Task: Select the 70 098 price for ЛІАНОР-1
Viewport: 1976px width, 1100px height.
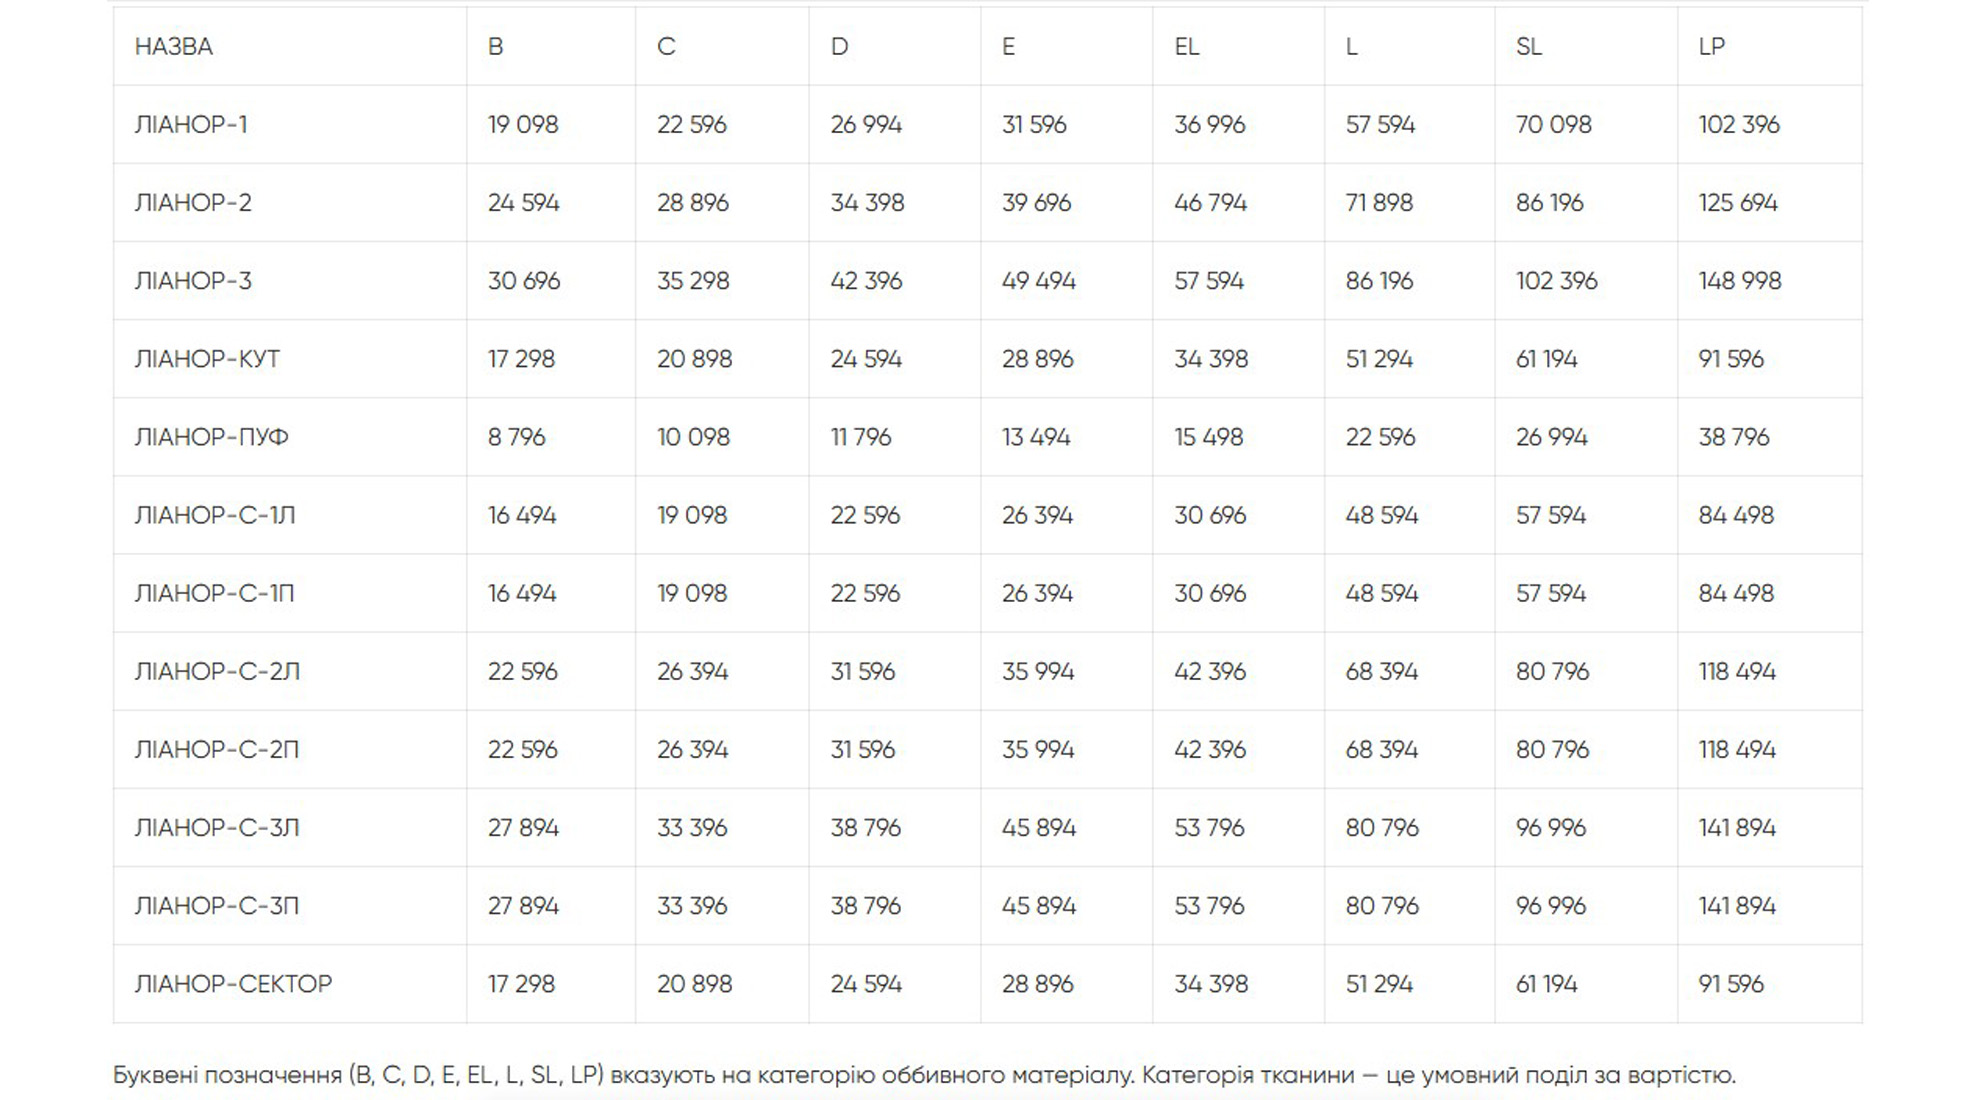Action: (x=1553, y=125)
